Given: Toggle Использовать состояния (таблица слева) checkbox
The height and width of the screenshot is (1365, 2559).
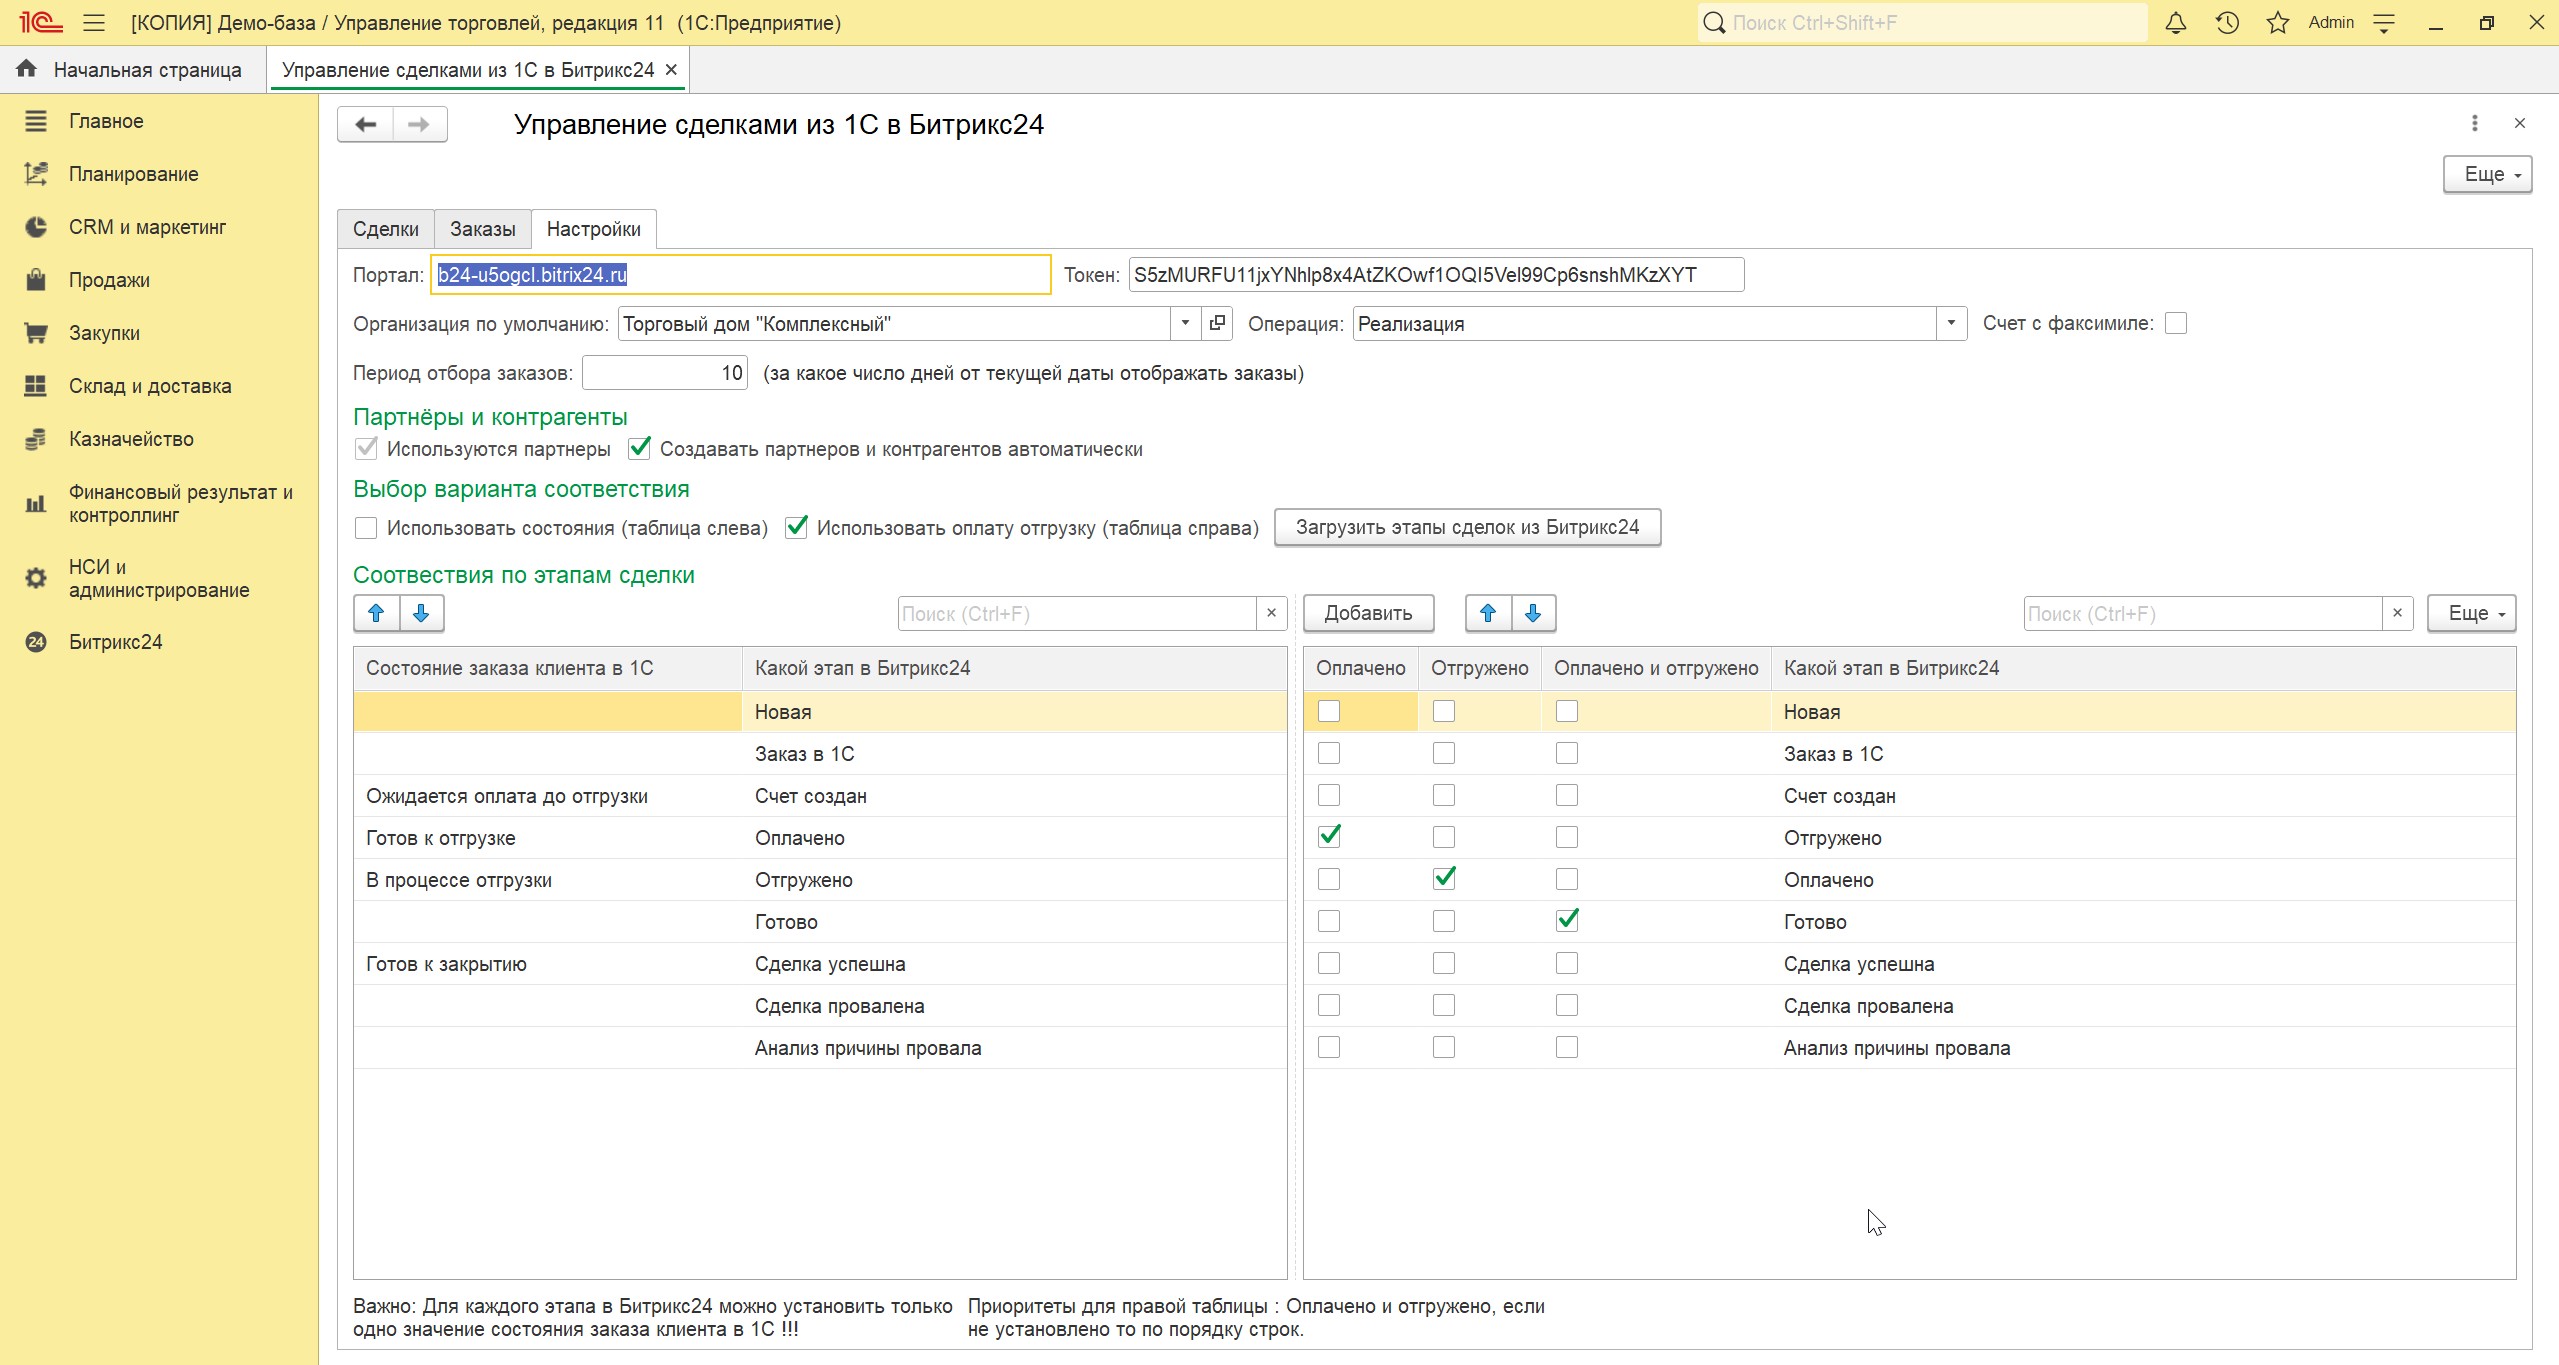Looking at the screenshot, I should click(366, 528).
